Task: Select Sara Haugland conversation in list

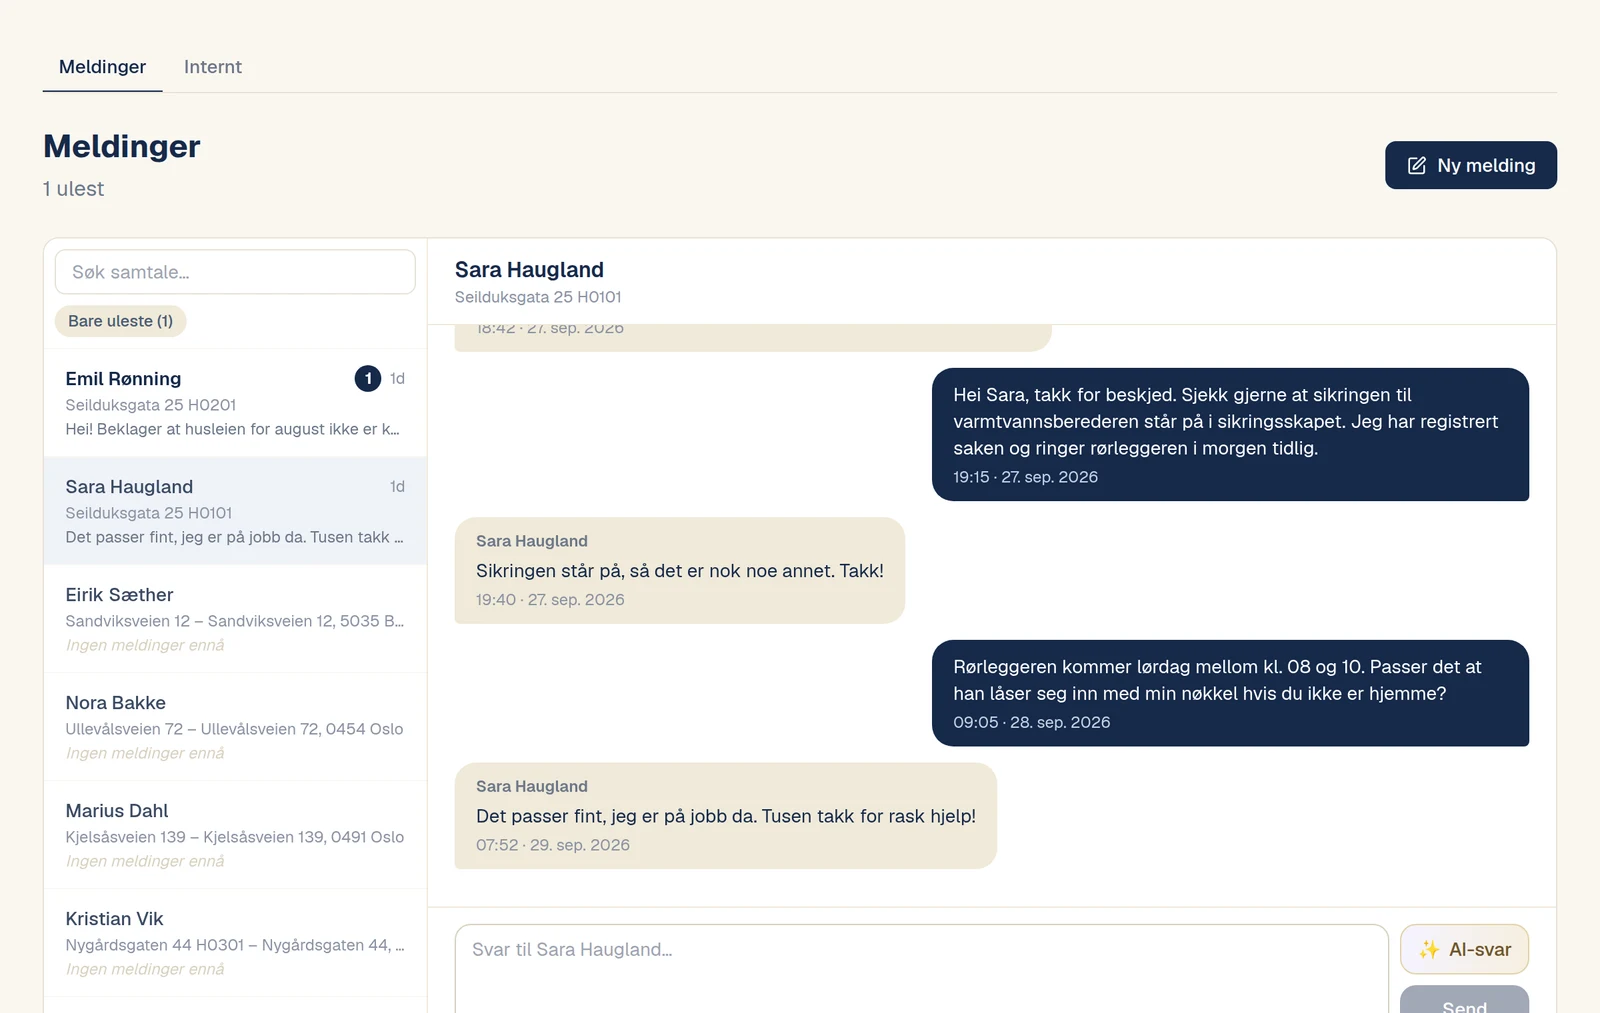Action: point(235,511)
